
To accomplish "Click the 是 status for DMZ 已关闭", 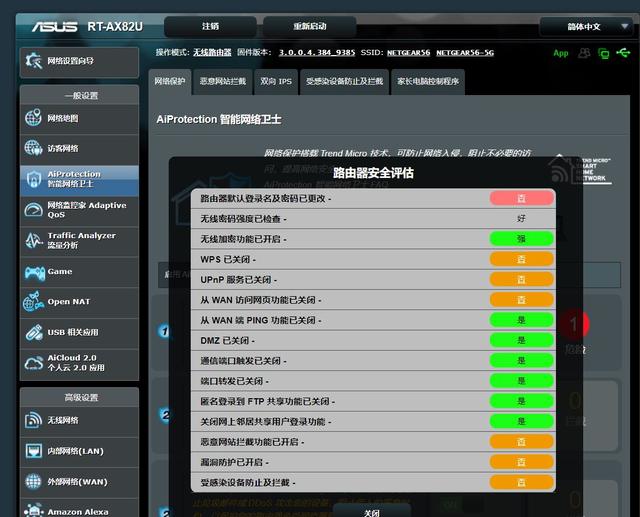I will point(521,340).
